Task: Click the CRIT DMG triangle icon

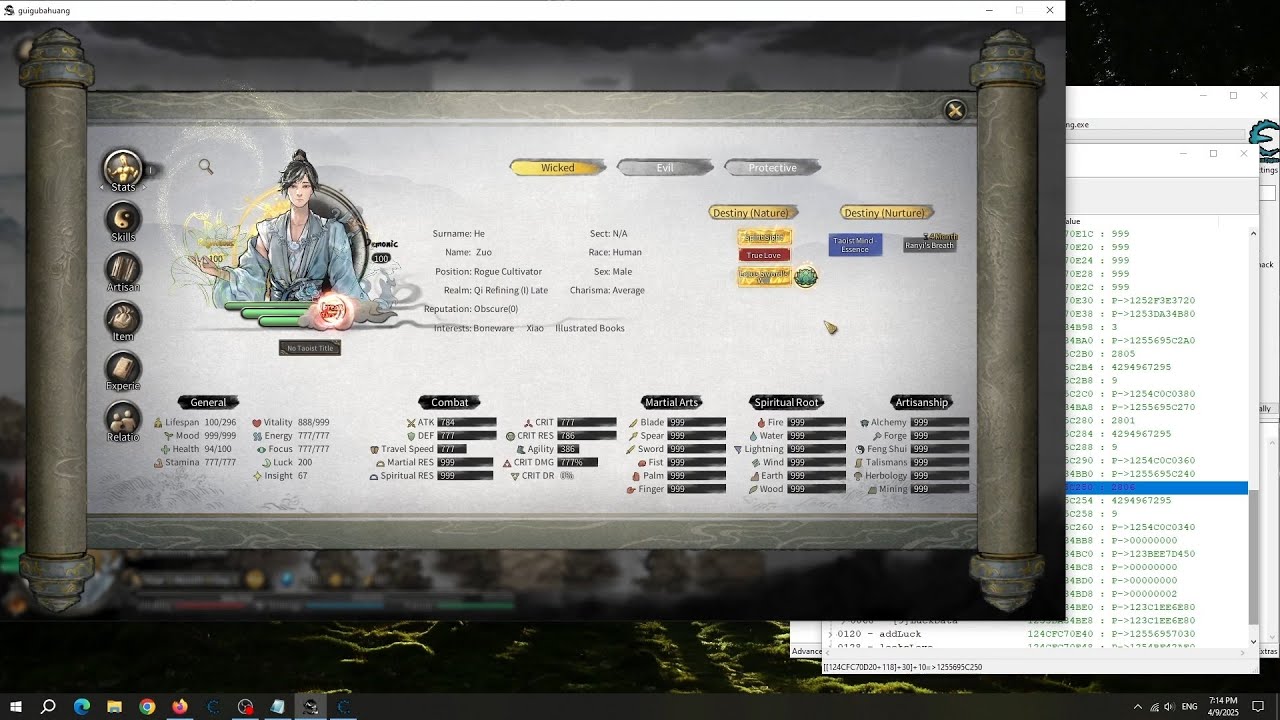Action: [x=507, y=463]
